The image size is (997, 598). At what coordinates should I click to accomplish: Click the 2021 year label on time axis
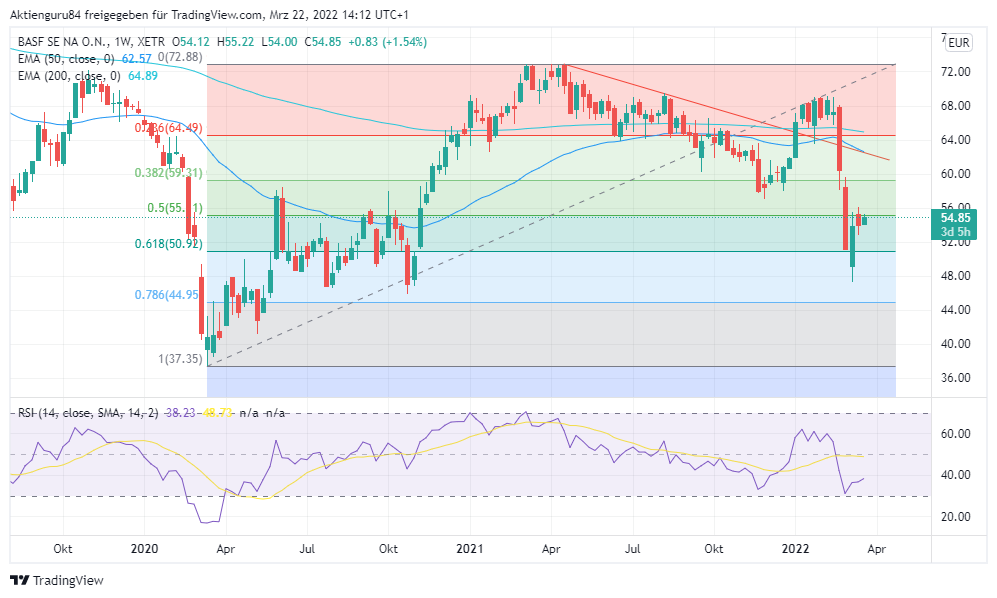tap(470, 549)
